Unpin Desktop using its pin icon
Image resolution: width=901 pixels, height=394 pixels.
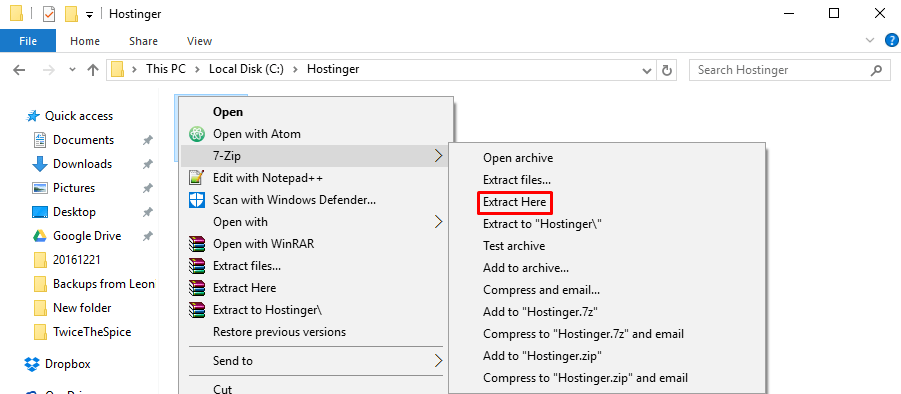[x=148, y=213]
